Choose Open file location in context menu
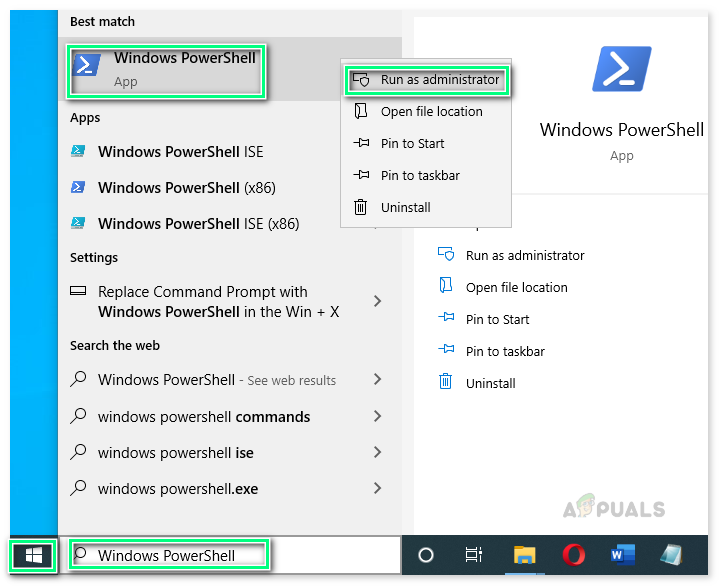 (x=426, y=111)
